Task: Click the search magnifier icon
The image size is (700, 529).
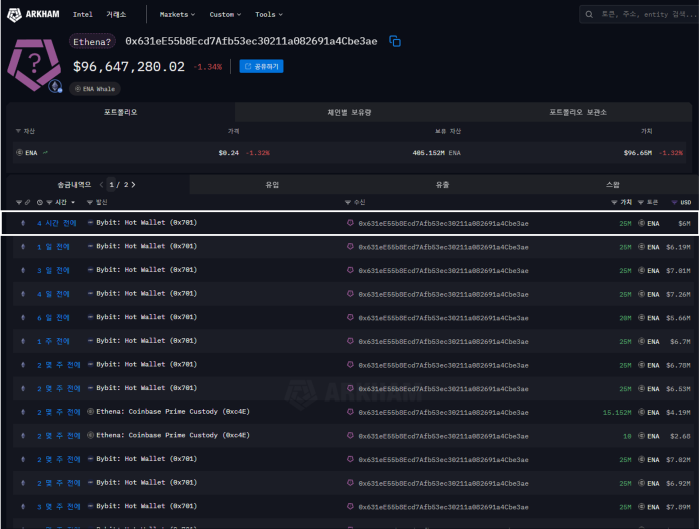Action: pos(591,15)
